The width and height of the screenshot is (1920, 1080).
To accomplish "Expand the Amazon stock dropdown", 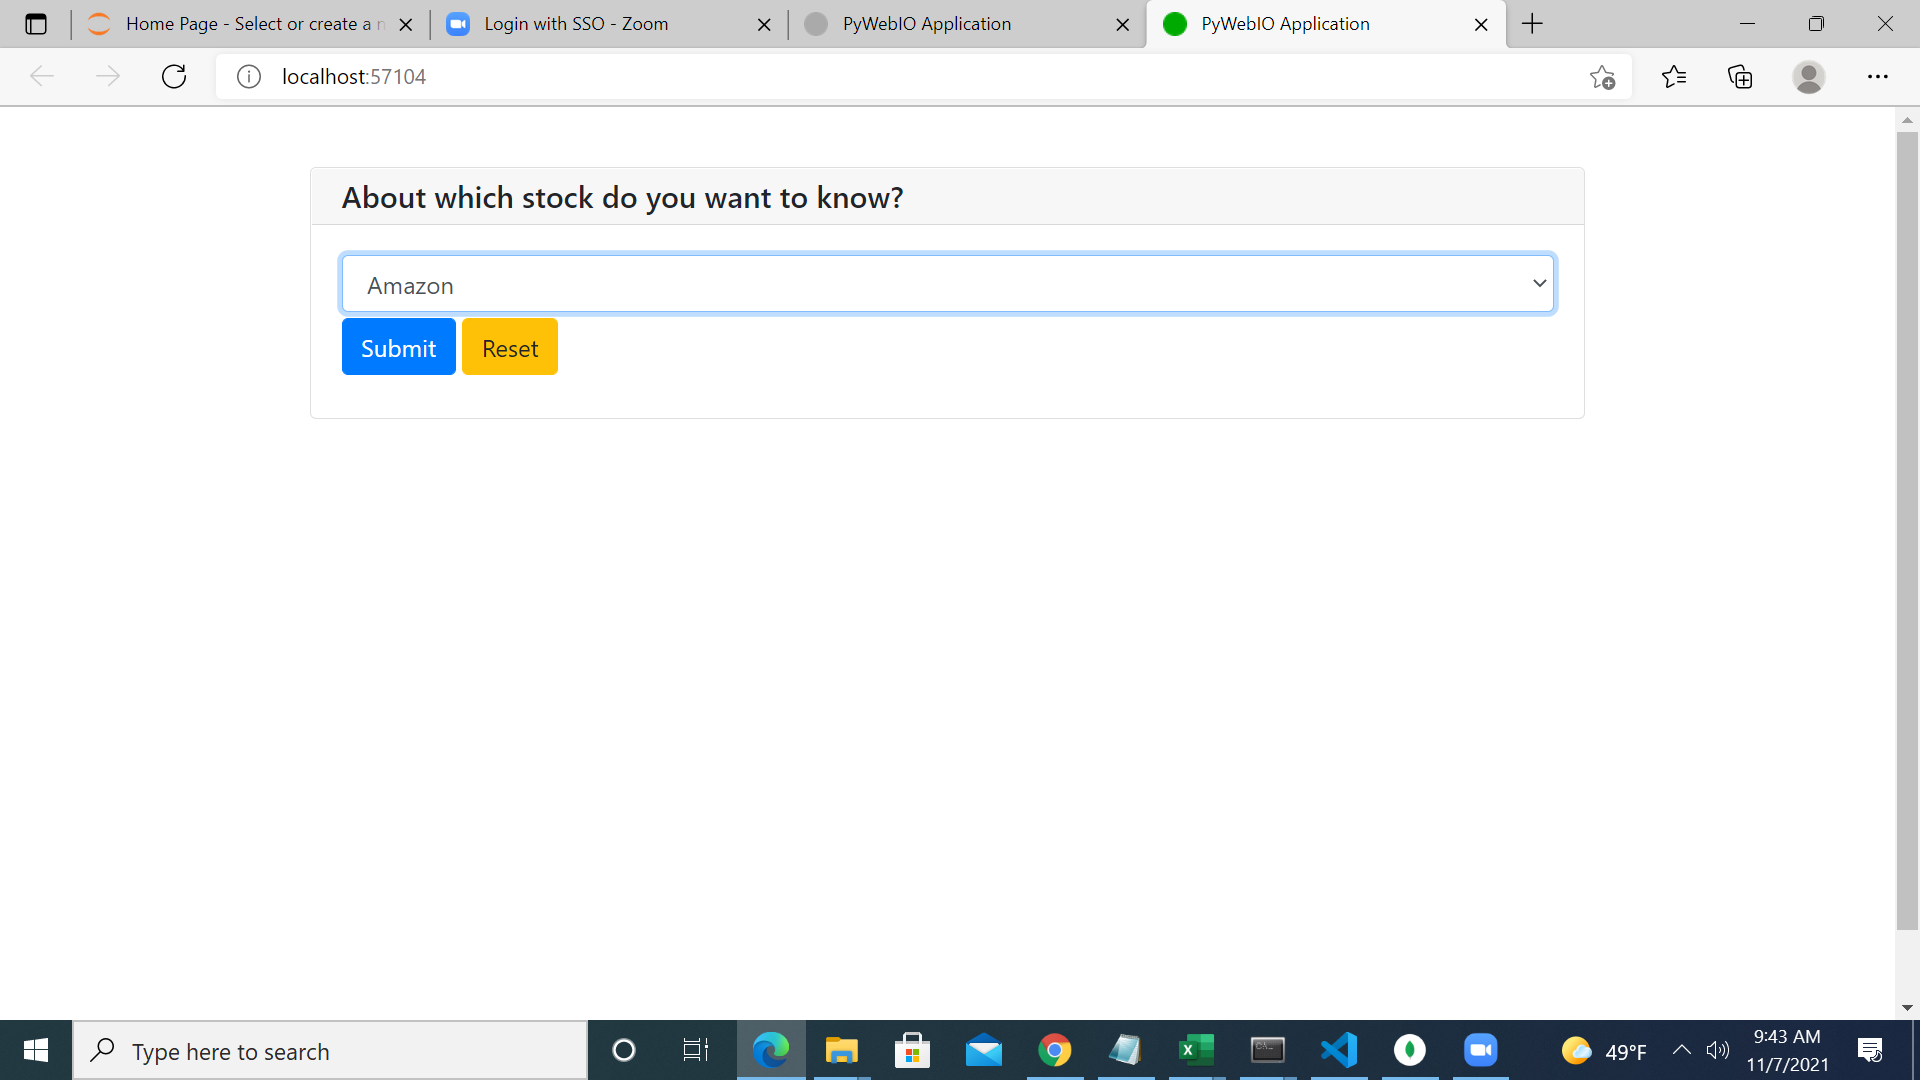I will [x=947, y=285].
